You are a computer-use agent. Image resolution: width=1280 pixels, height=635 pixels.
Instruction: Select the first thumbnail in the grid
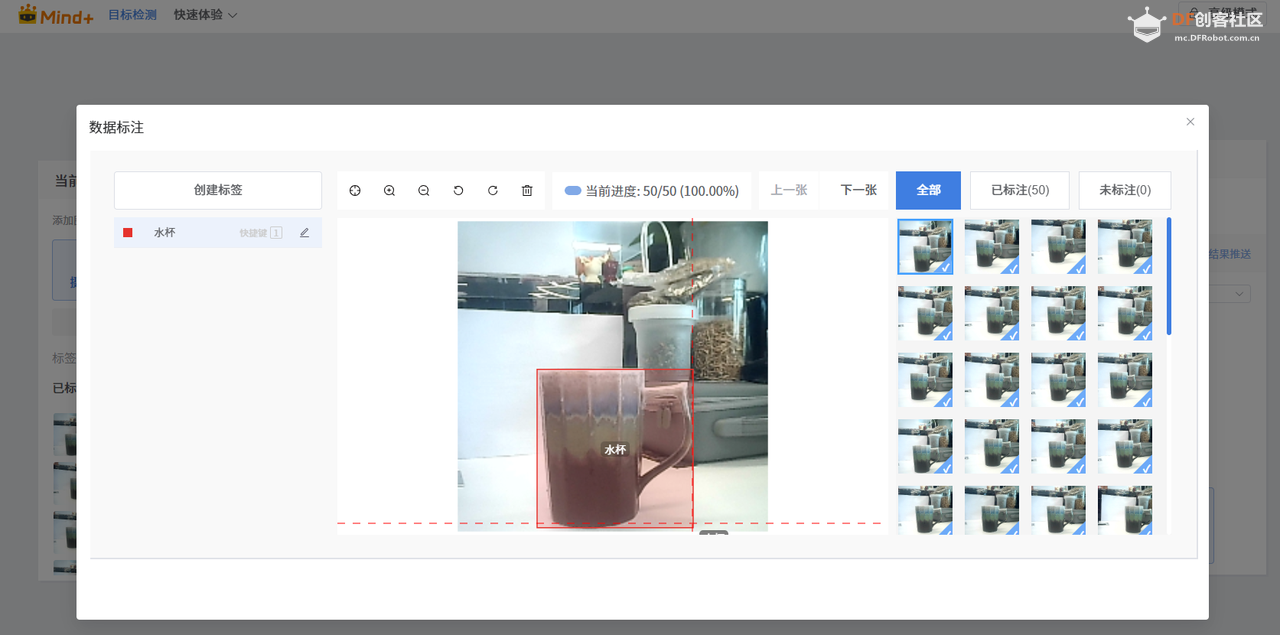[x=925, y=246]
